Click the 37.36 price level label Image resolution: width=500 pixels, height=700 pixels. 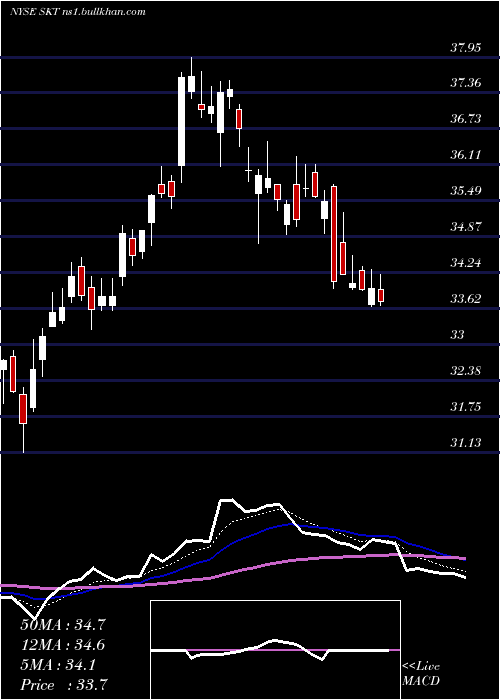coord(465,83)
